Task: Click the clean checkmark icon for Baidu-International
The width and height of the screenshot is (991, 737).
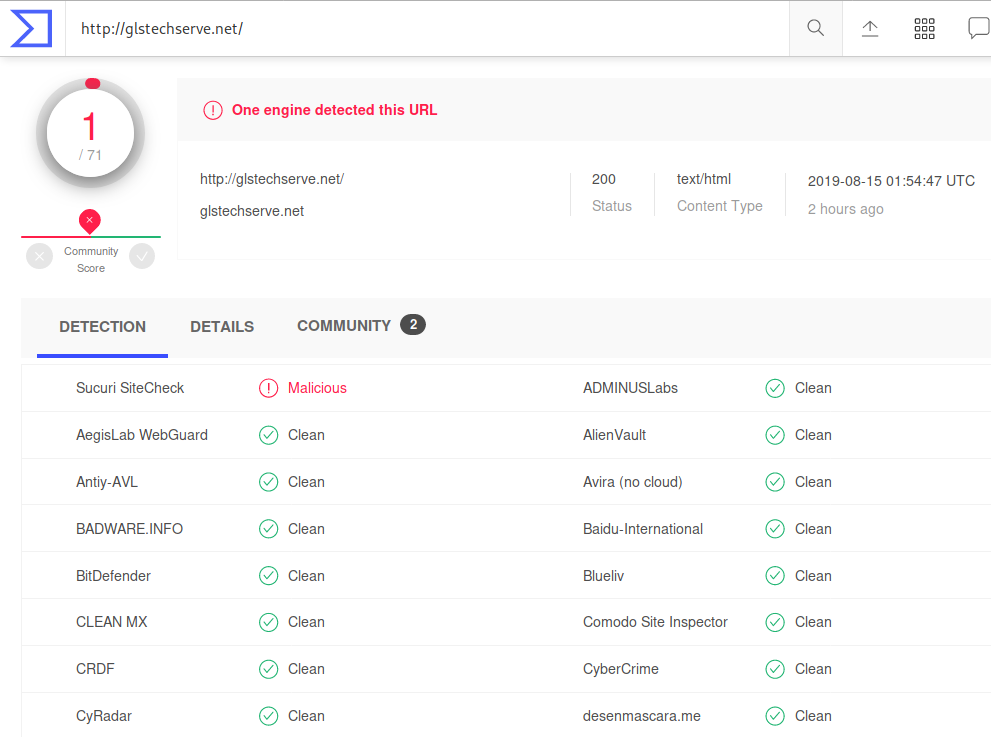Action: (x=775, y=528)
